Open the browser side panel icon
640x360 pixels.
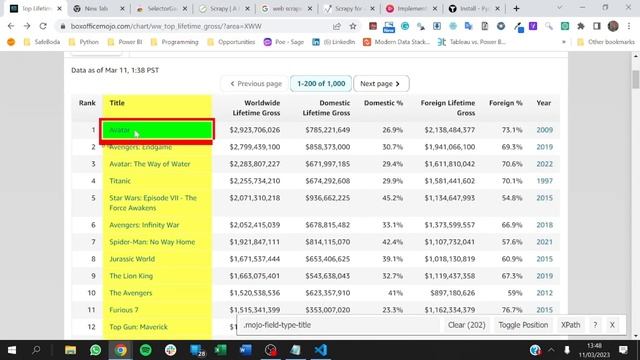click(x=597, y=26)
